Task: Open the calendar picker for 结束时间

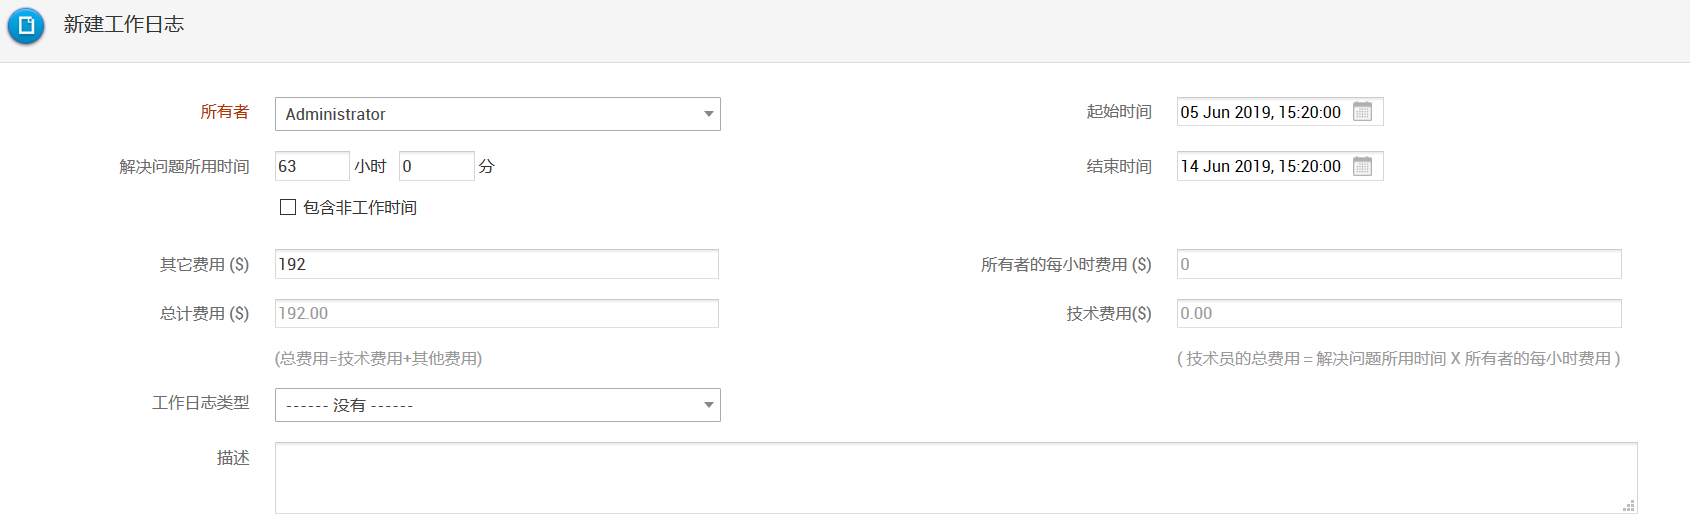Action: pyautogui.click(x=1362, y=166)
